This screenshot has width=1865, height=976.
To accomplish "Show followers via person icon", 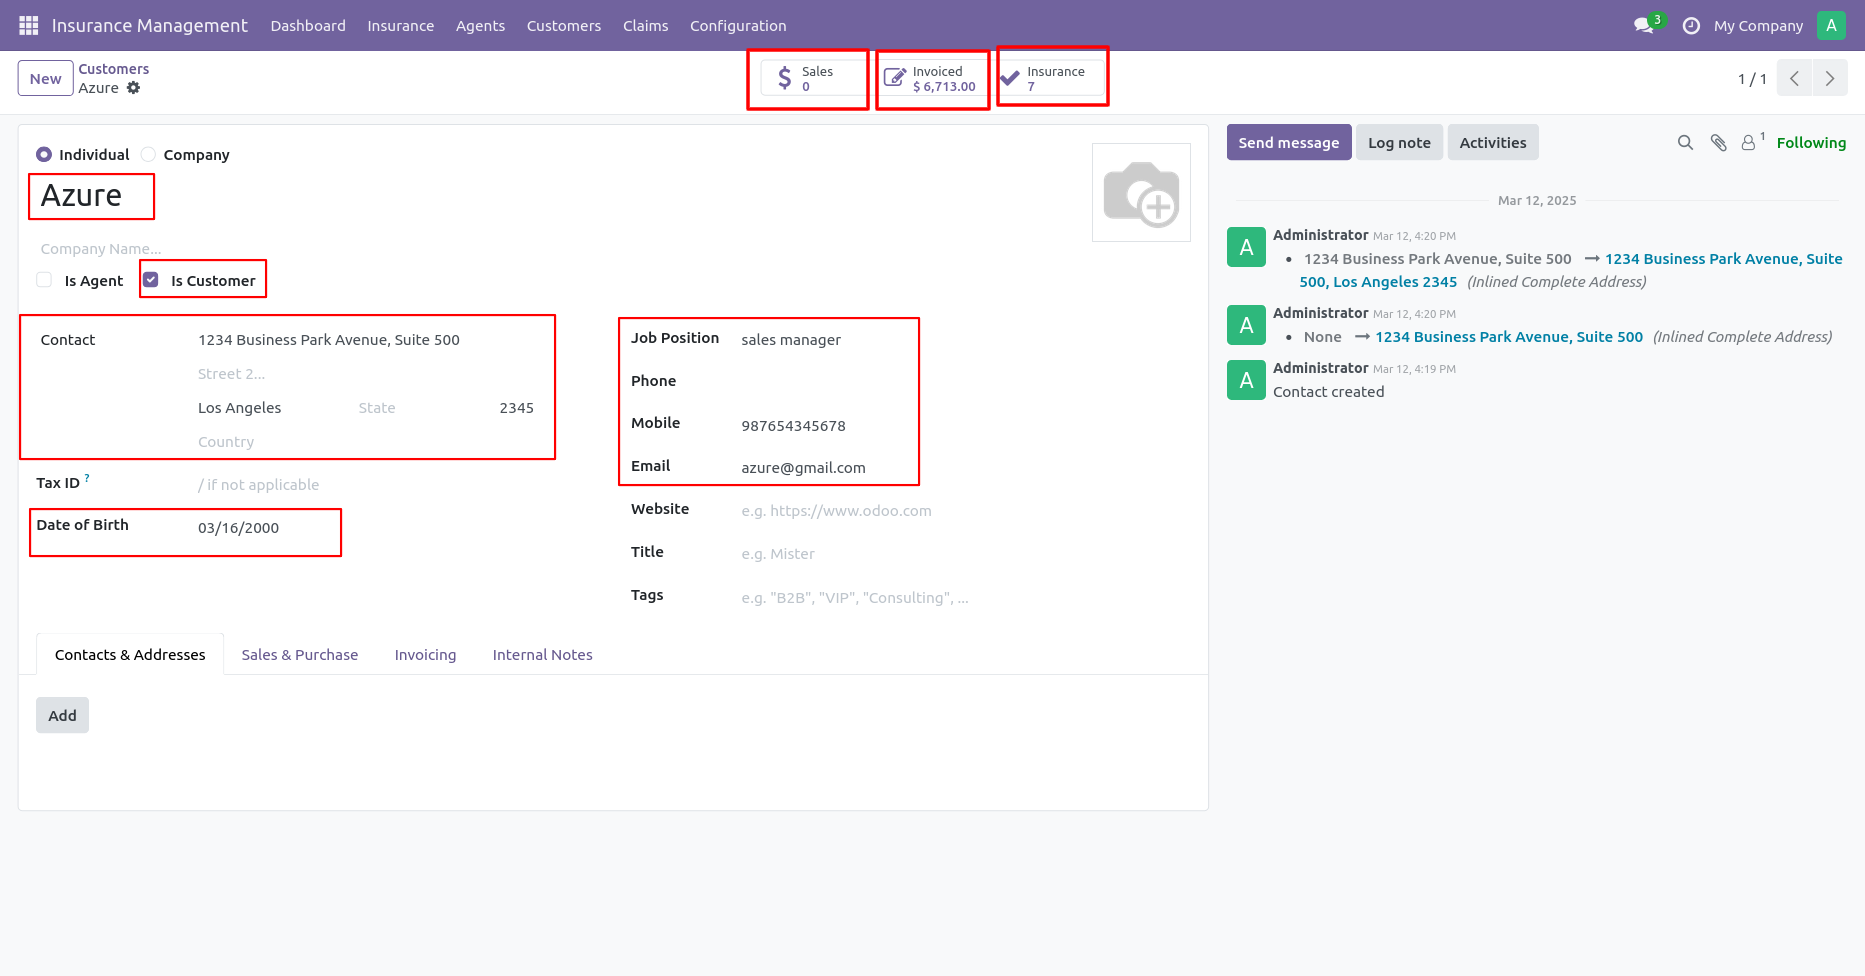I will [1748, 143].
